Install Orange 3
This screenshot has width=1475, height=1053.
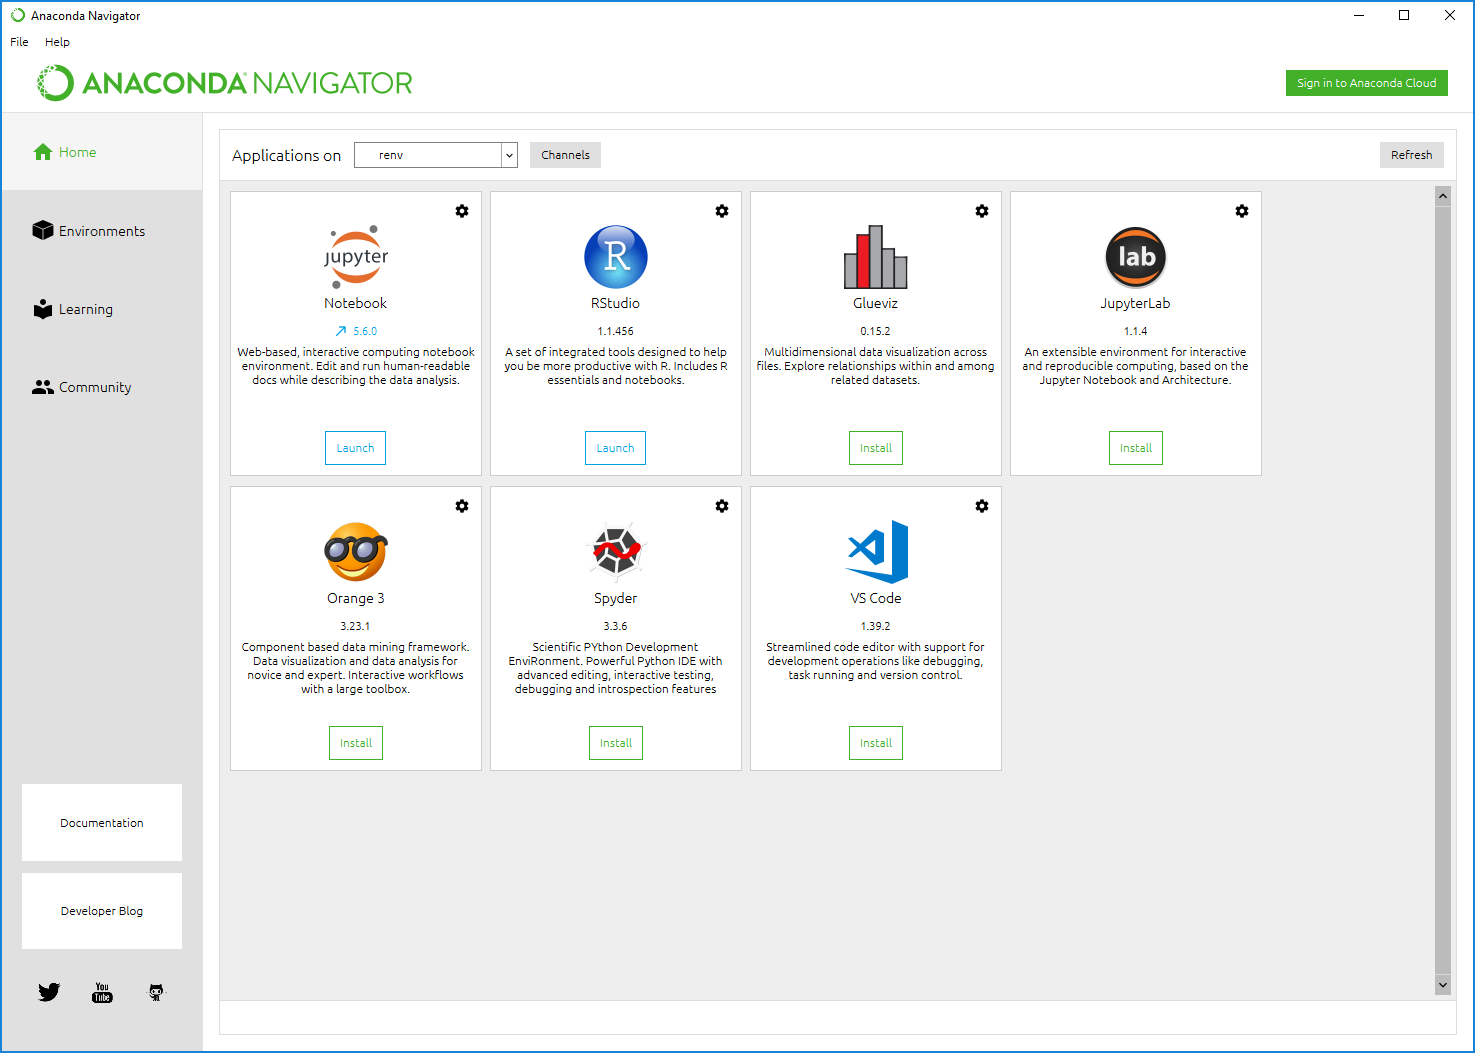(x=356, y=743)
